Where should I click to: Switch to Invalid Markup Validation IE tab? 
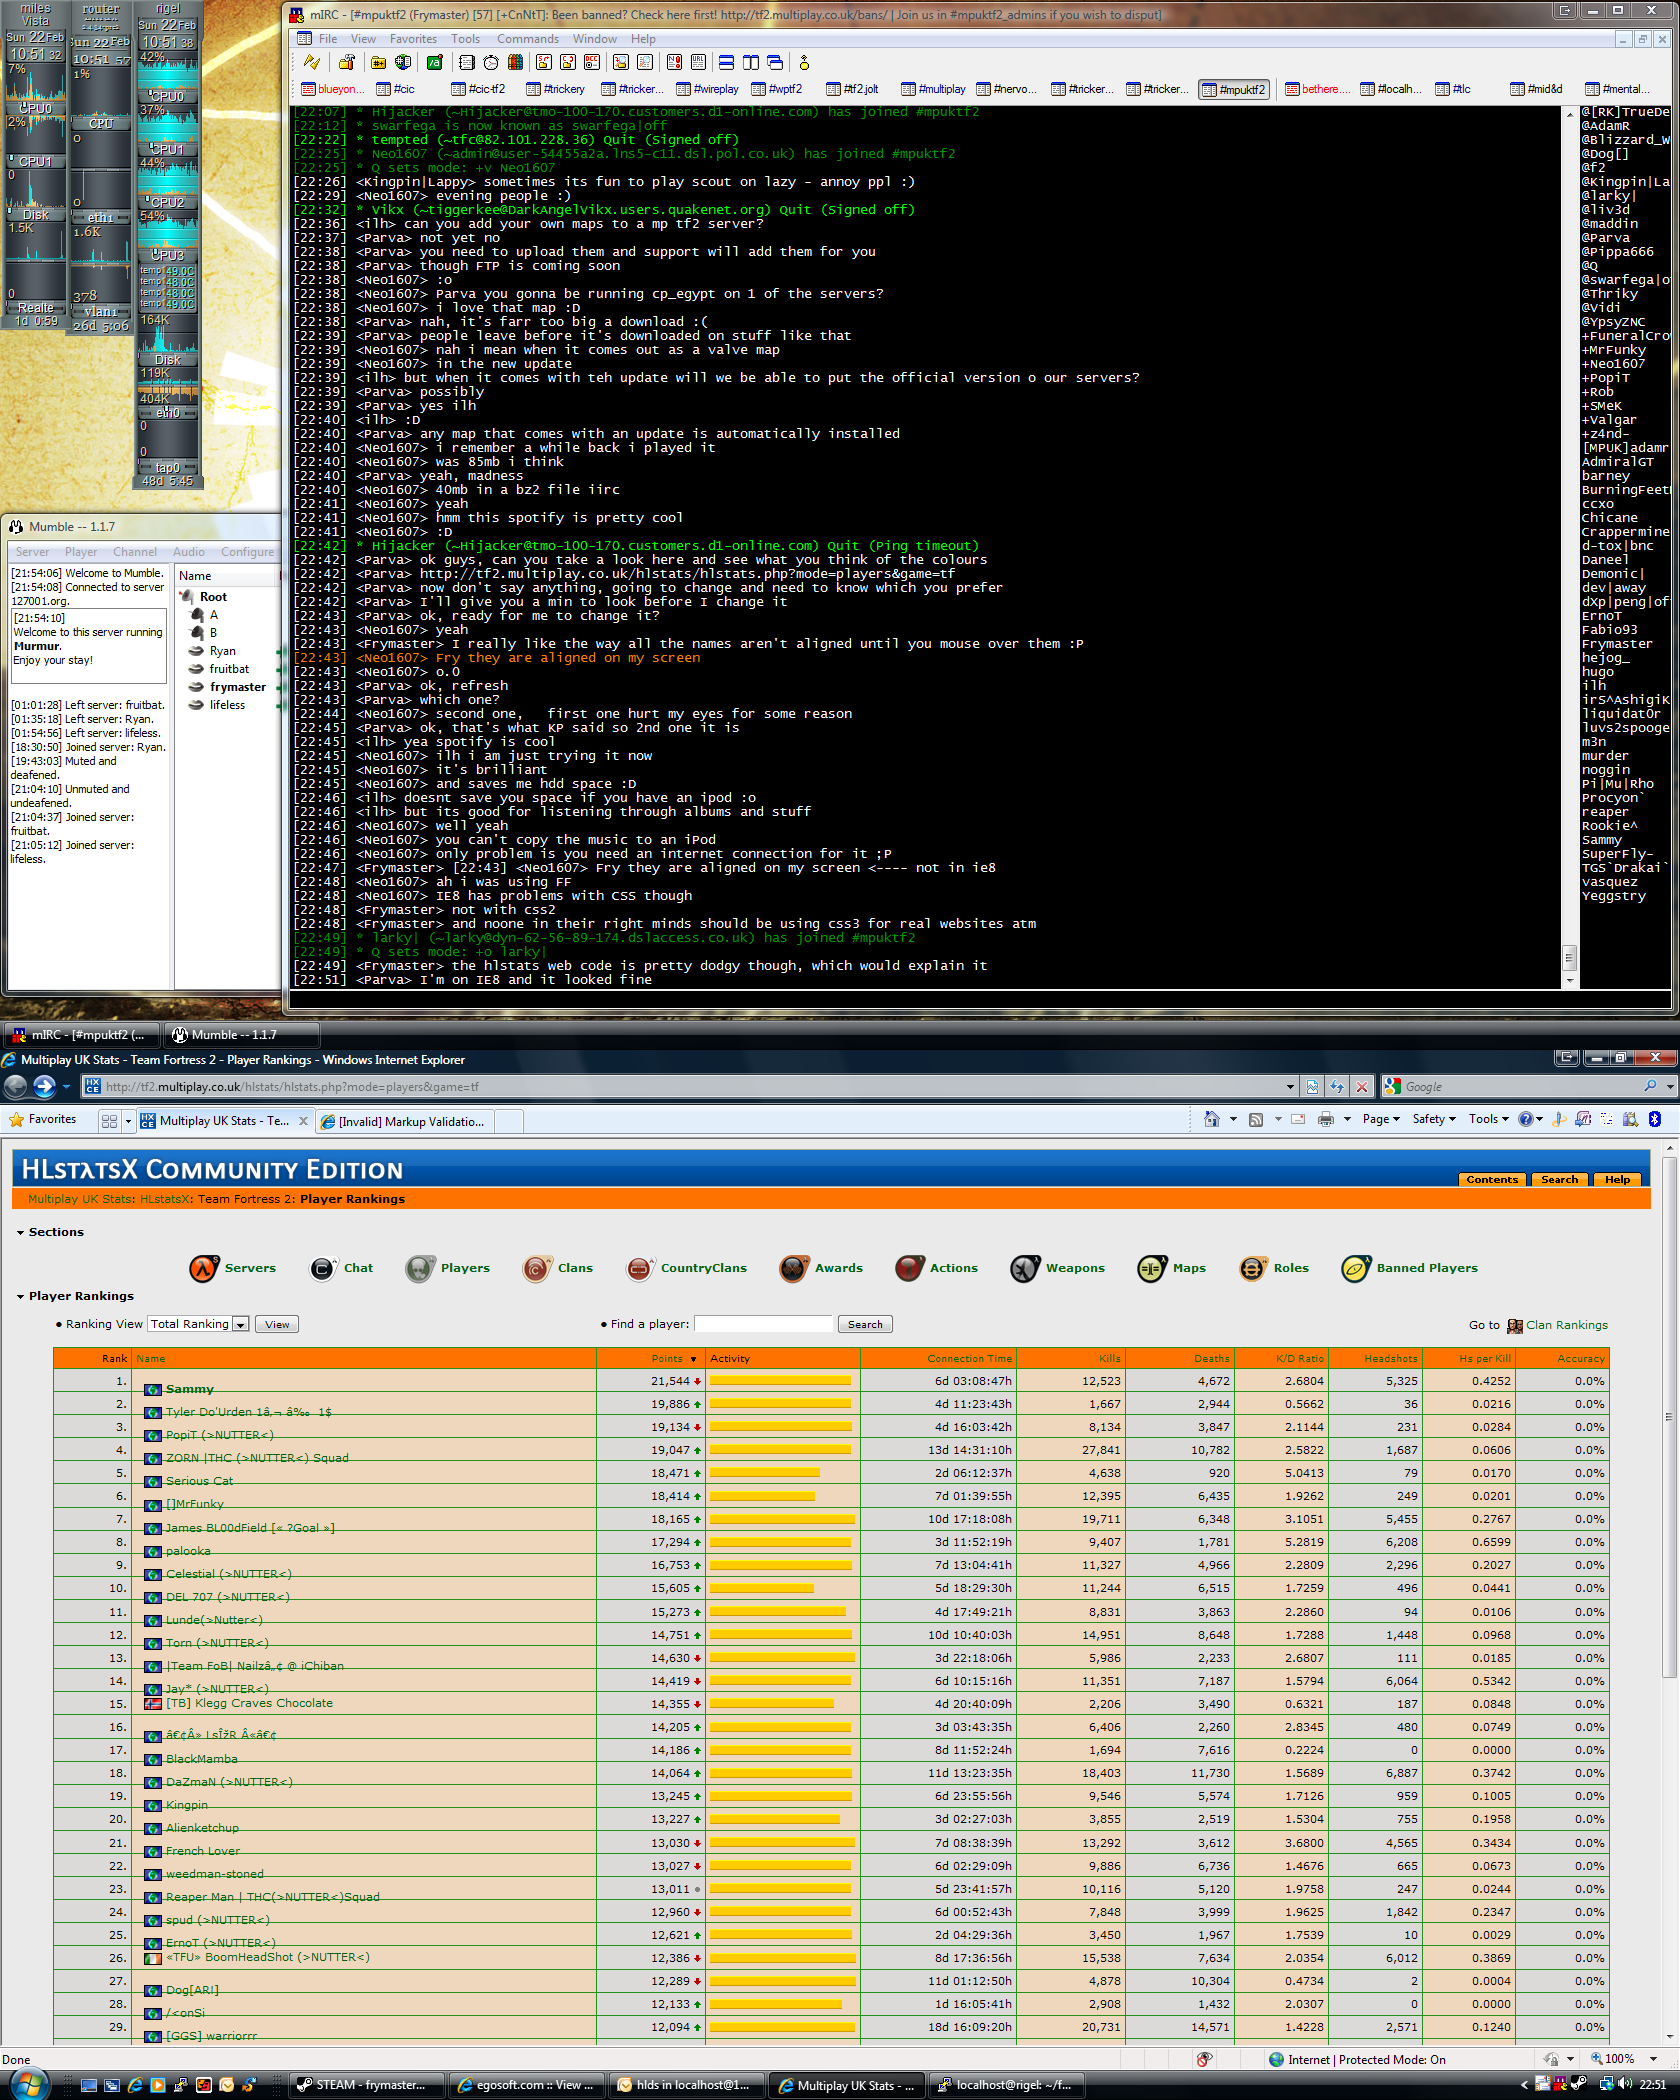tap(403, 1121)
